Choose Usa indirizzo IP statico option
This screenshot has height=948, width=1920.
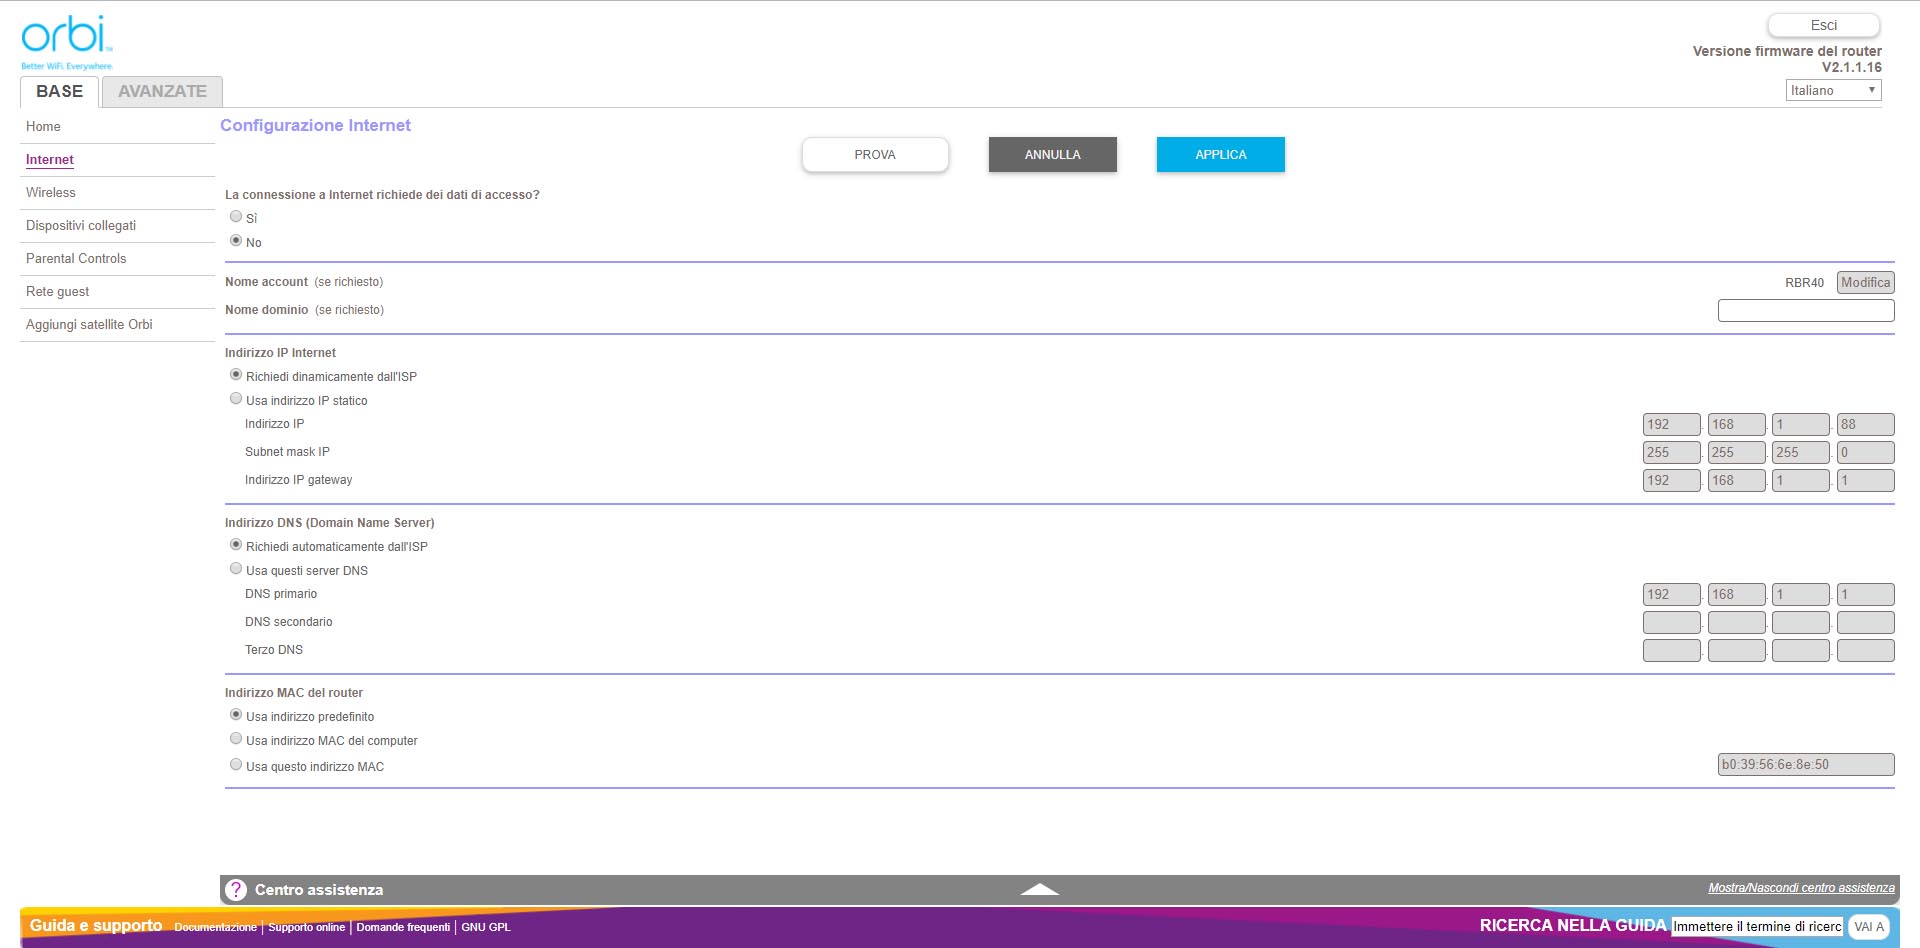click(236, 399)
